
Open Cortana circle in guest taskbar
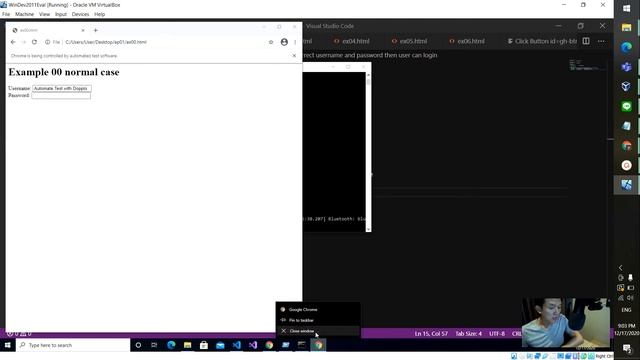coord(138,345)
